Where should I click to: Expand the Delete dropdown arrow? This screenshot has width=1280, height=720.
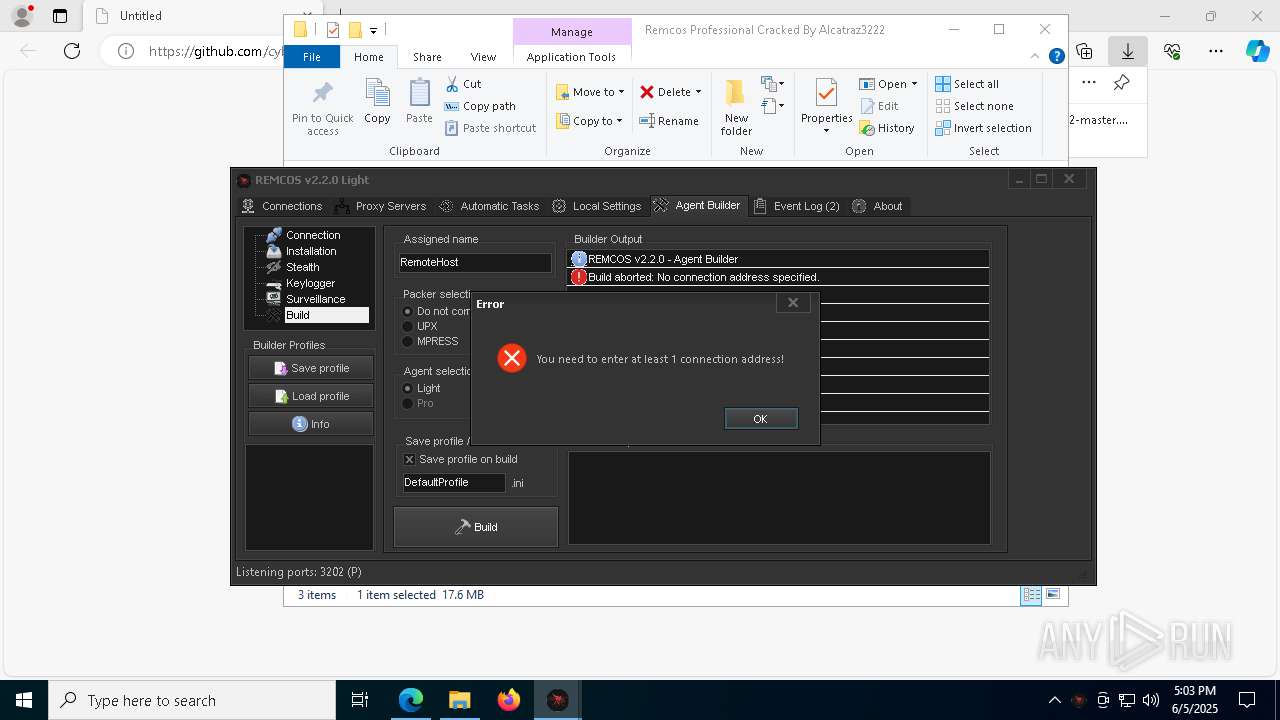click(x=698, y=92)
